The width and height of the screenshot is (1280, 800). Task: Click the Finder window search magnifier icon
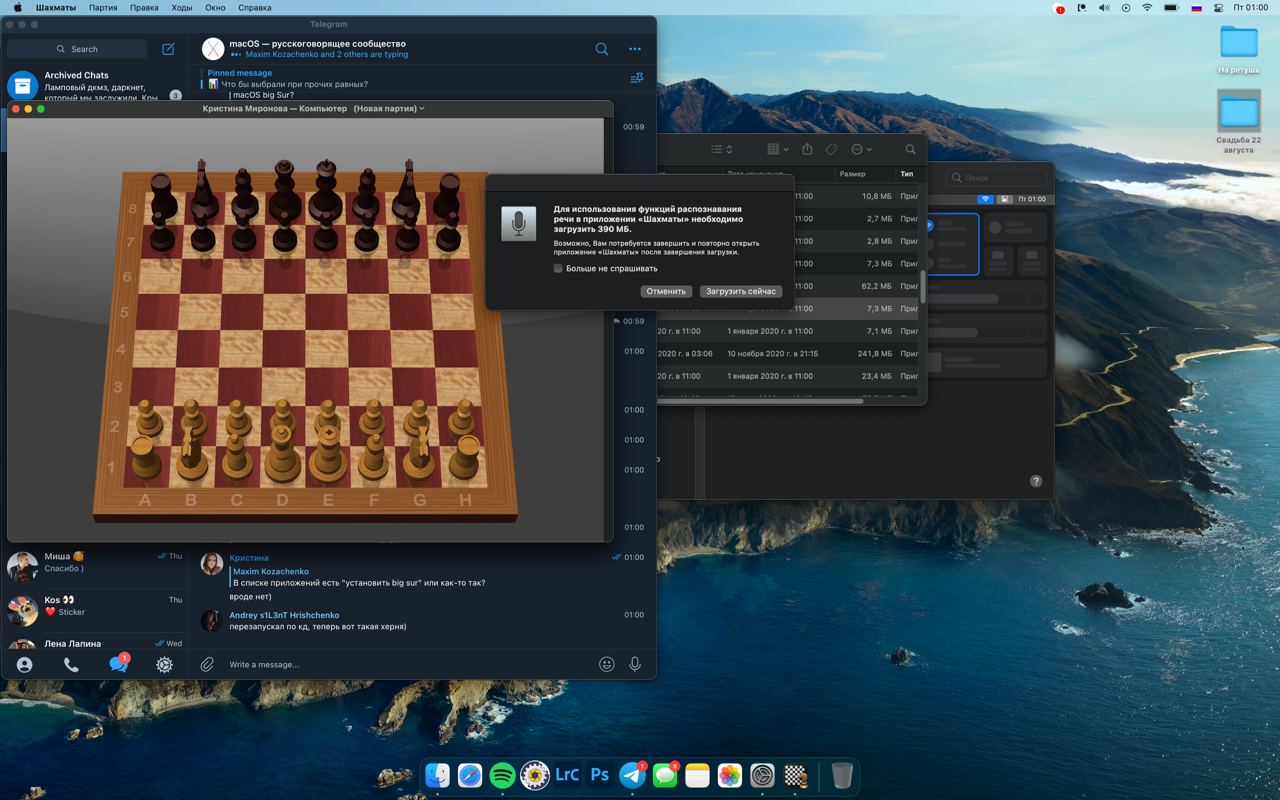point(910,149)
